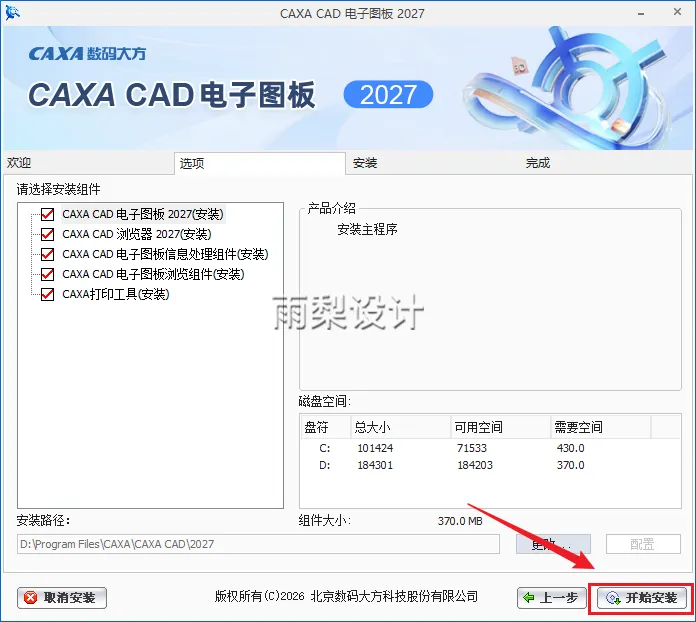This screenshot has width=696, height=622.
Task: Click the 更改 path button
Action: tap(553, 544)
